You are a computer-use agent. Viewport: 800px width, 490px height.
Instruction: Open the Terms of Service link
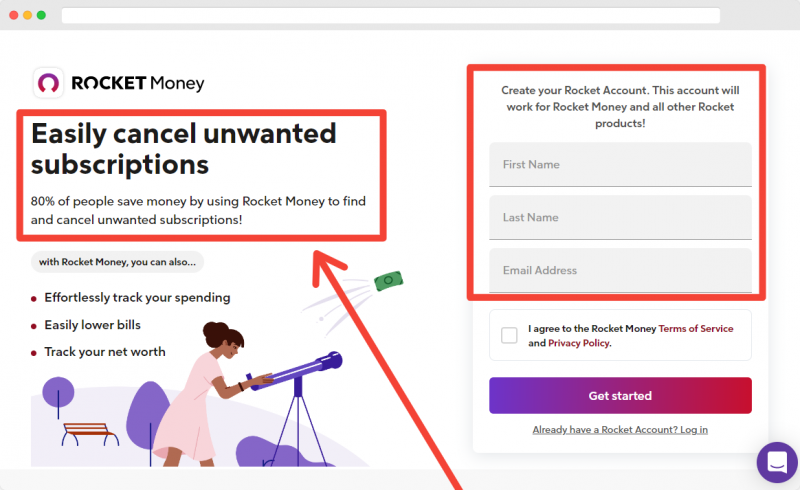tap(696, 329)
